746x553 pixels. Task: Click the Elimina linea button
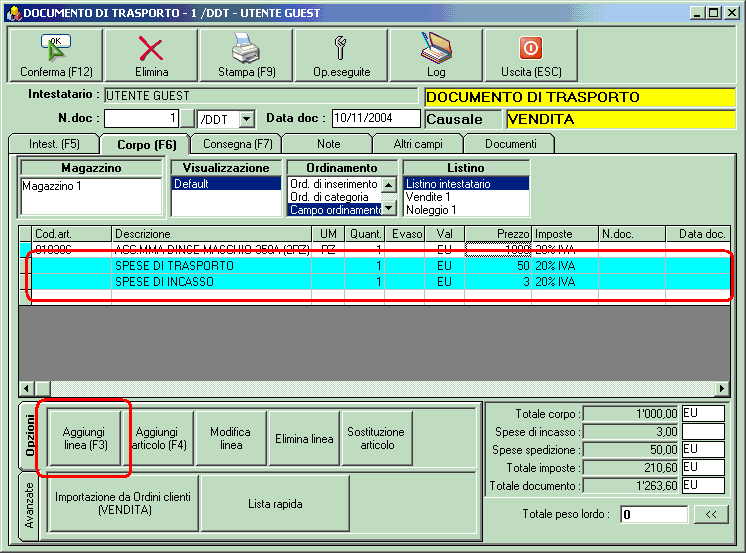303,438
